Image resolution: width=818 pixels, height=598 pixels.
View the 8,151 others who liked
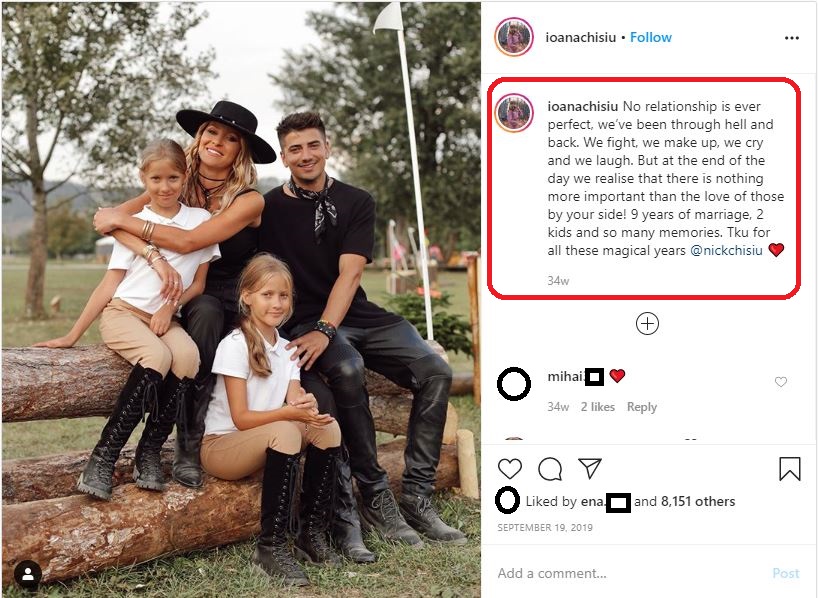(698, 501)
